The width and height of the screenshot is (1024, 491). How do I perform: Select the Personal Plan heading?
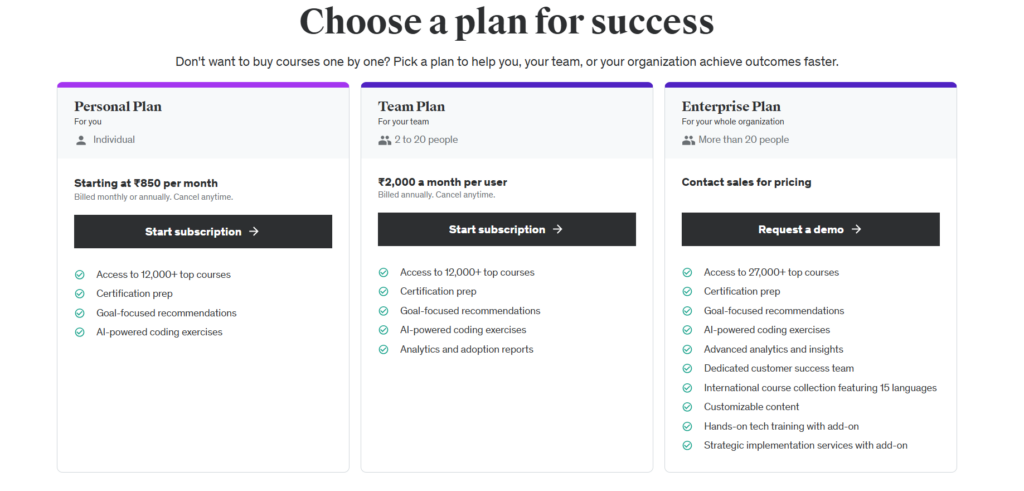pos(118,106)
